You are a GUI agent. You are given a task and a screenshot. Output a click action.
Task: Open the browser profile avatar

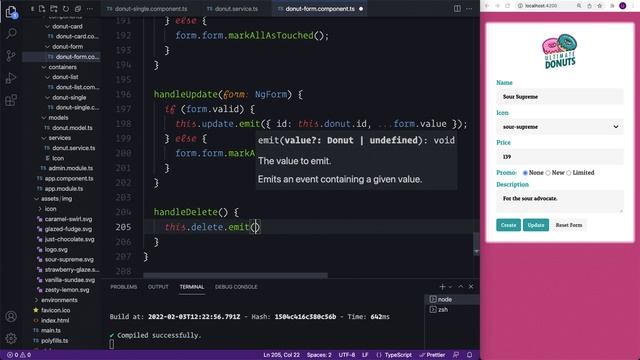[622, 6]
